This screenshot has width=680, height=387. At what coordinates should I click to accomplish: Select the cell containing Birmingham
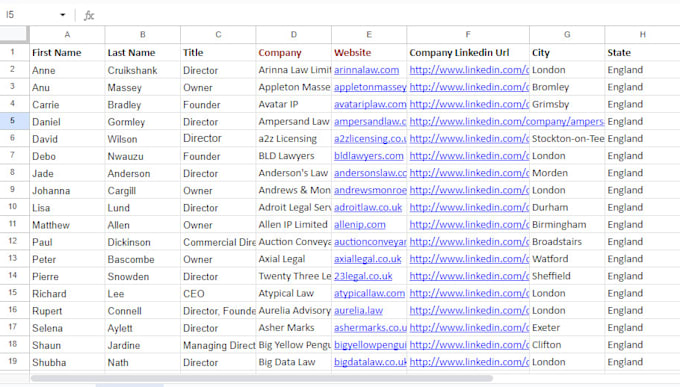567,225
